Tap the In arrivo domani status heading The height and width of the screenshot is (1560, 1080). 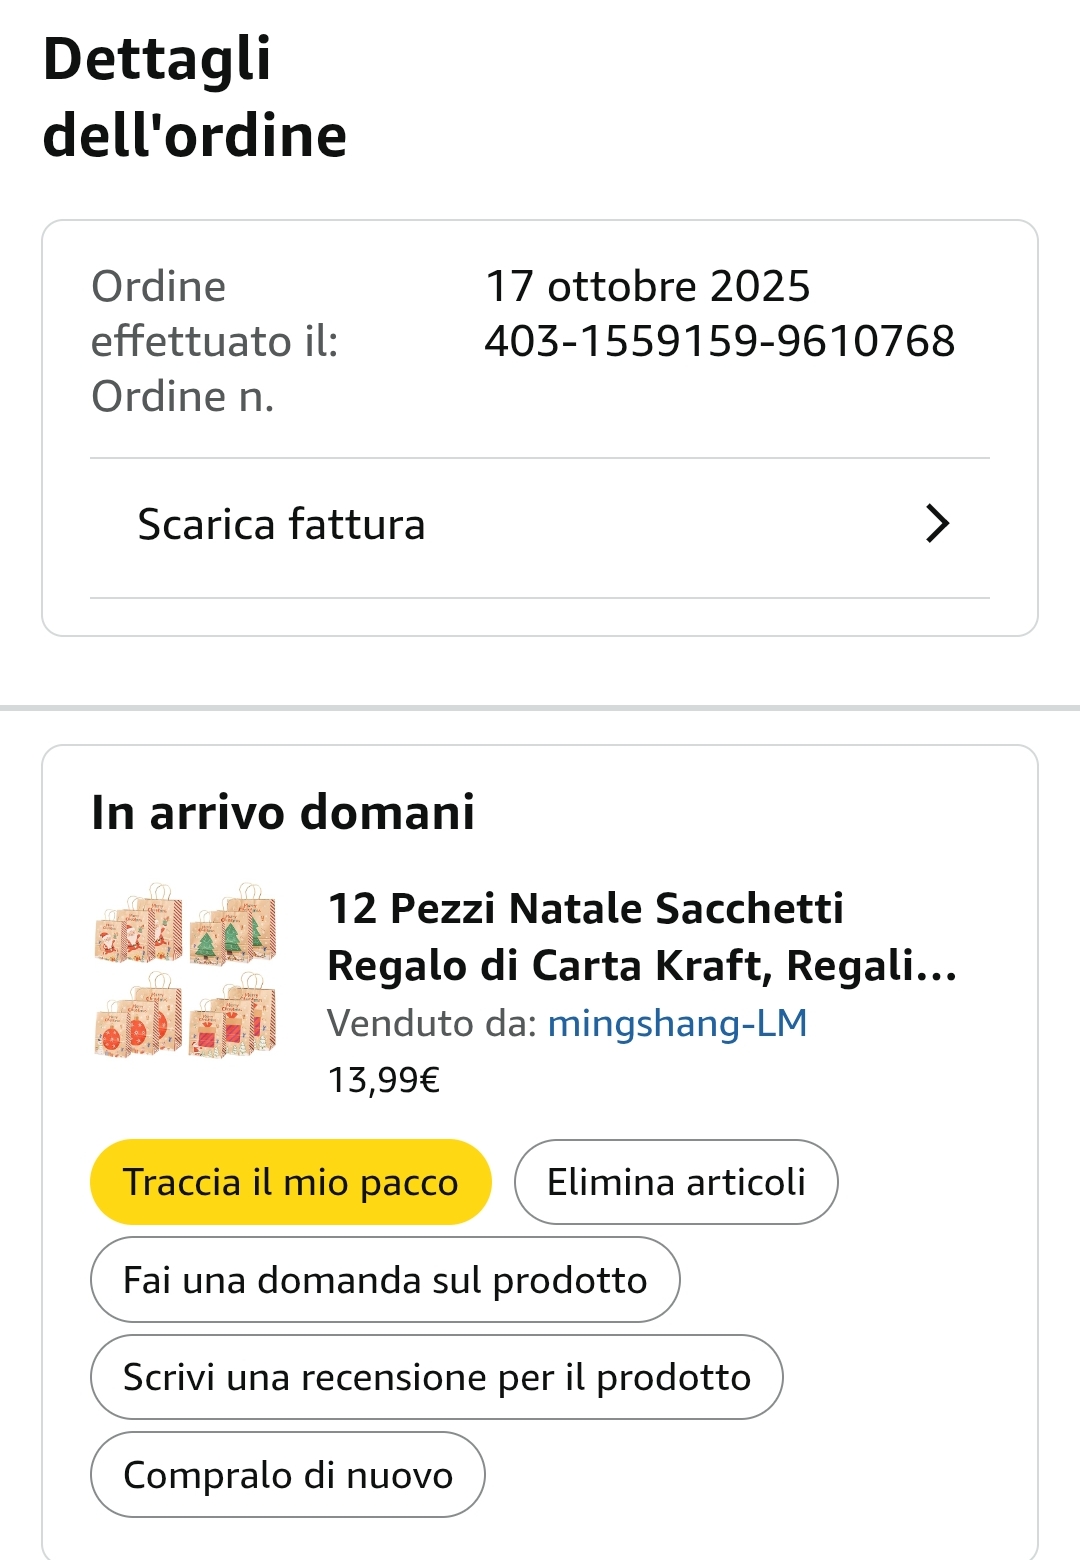pos(283,812)
